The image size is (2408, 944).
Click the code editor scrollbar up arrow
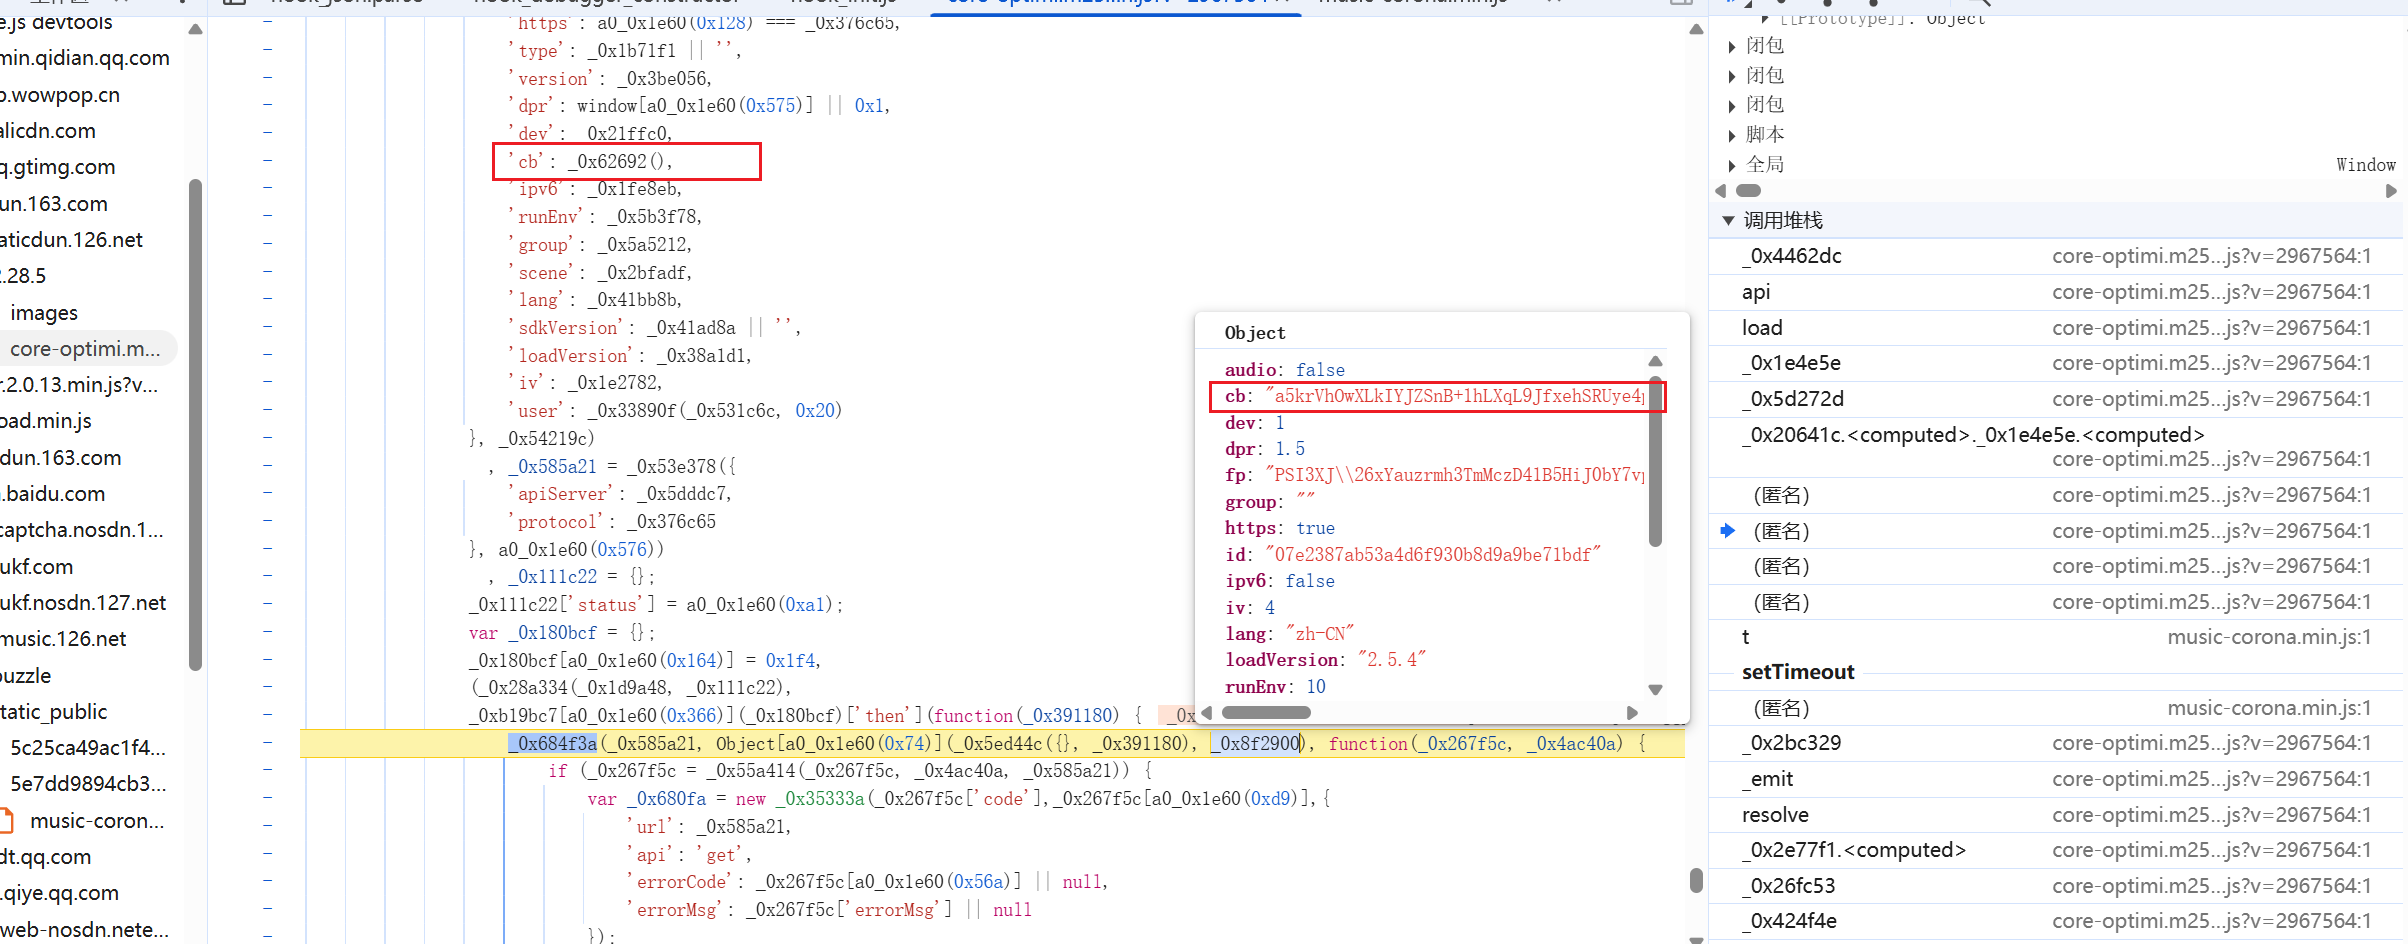1696,29
